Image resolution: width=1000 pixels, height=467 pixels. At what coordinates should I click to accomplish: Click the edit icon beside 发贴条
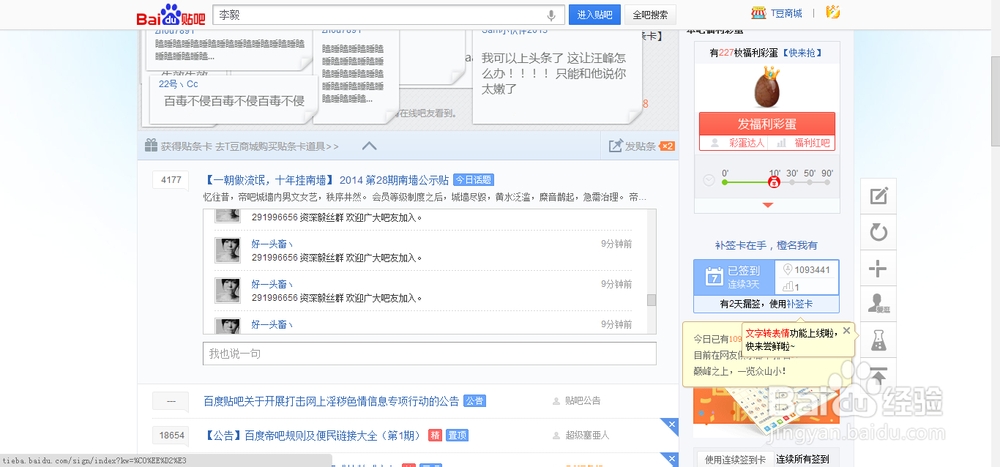pos(615,146)
